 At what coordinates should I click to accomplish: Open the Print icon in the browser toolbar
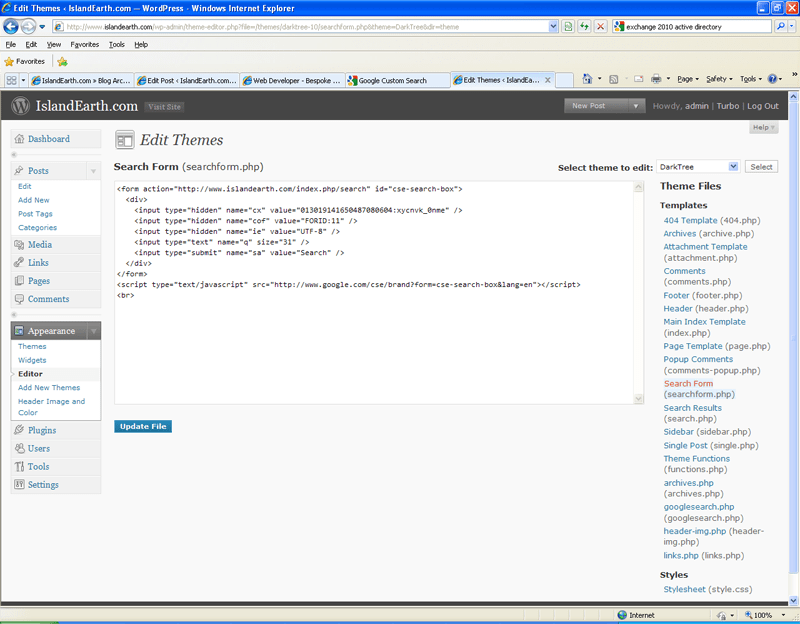pos(656,78)
